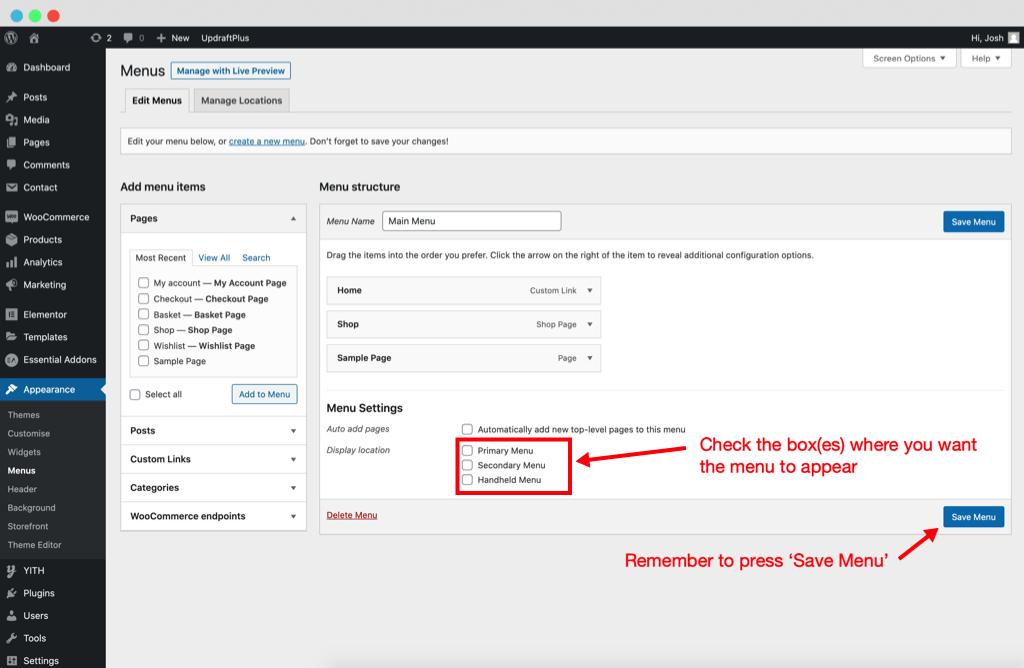
Task: Click the updates icon in the top admin bar
Action: (98, 37)
